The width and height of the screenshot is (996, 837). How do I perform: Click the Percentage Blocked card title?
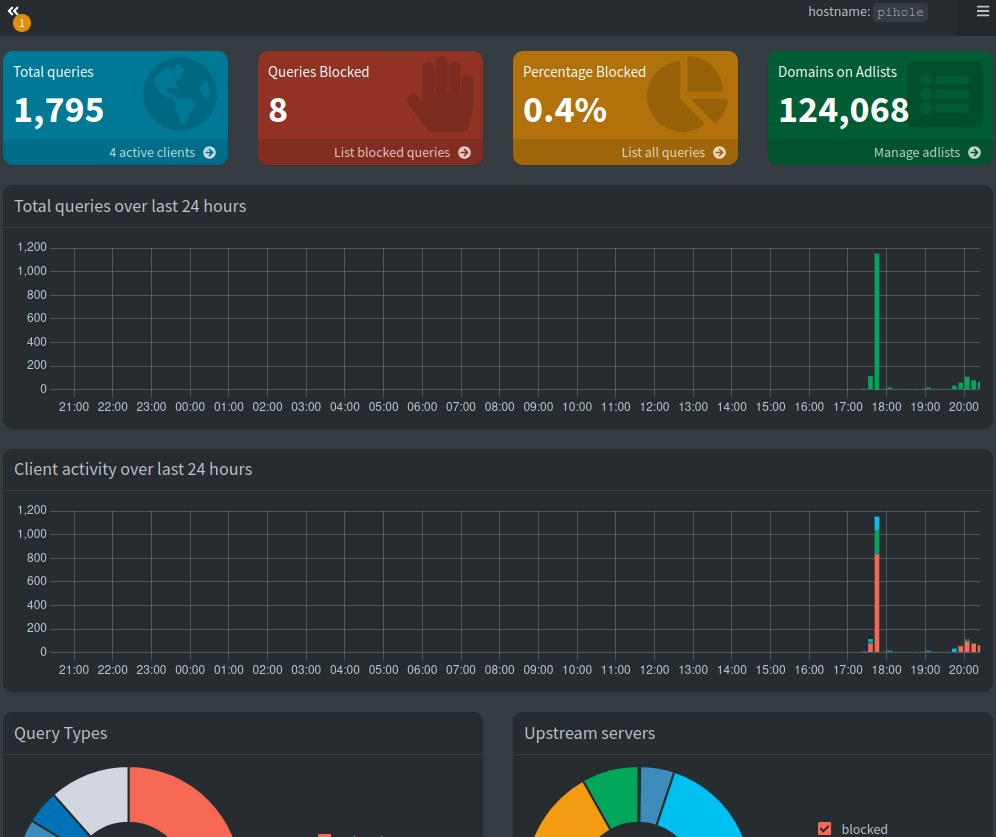pos(584,72)
